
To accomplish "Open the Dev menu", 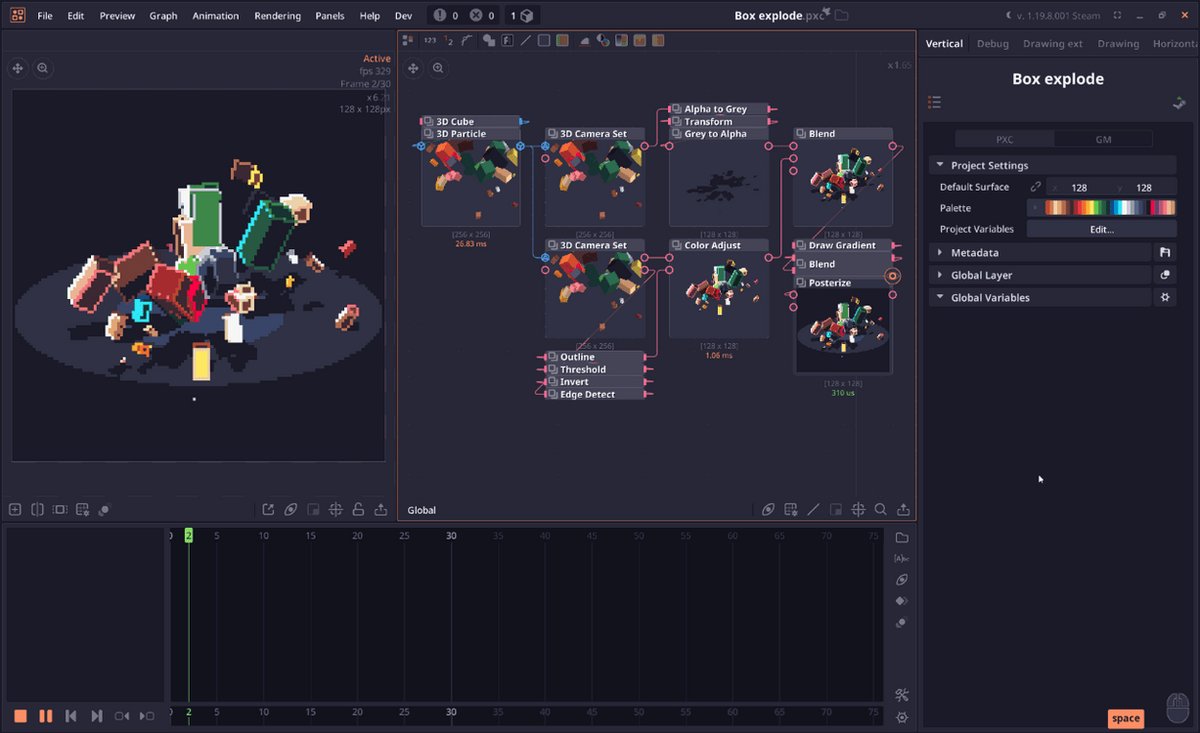I will [403, 16].
